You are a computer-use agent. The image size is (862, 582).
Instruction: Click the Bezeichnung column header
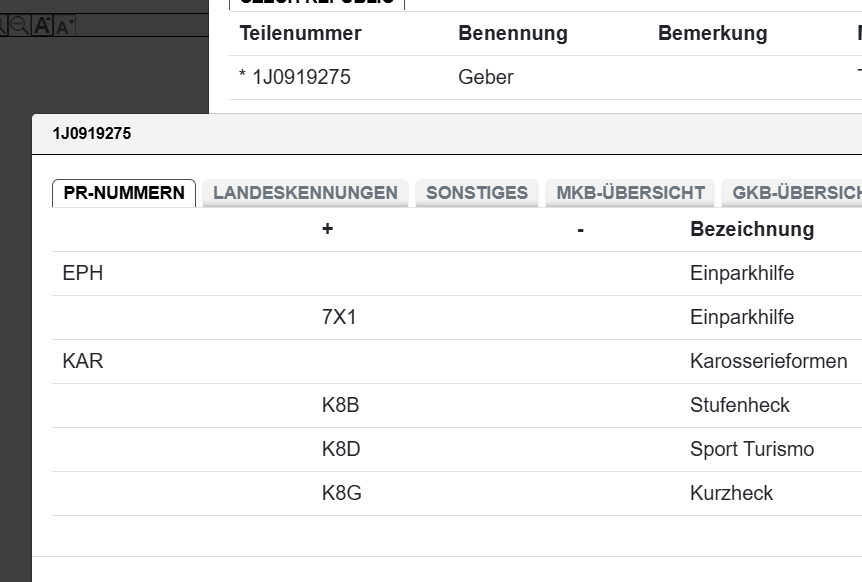pyautogui.click(x=752, y=229)
